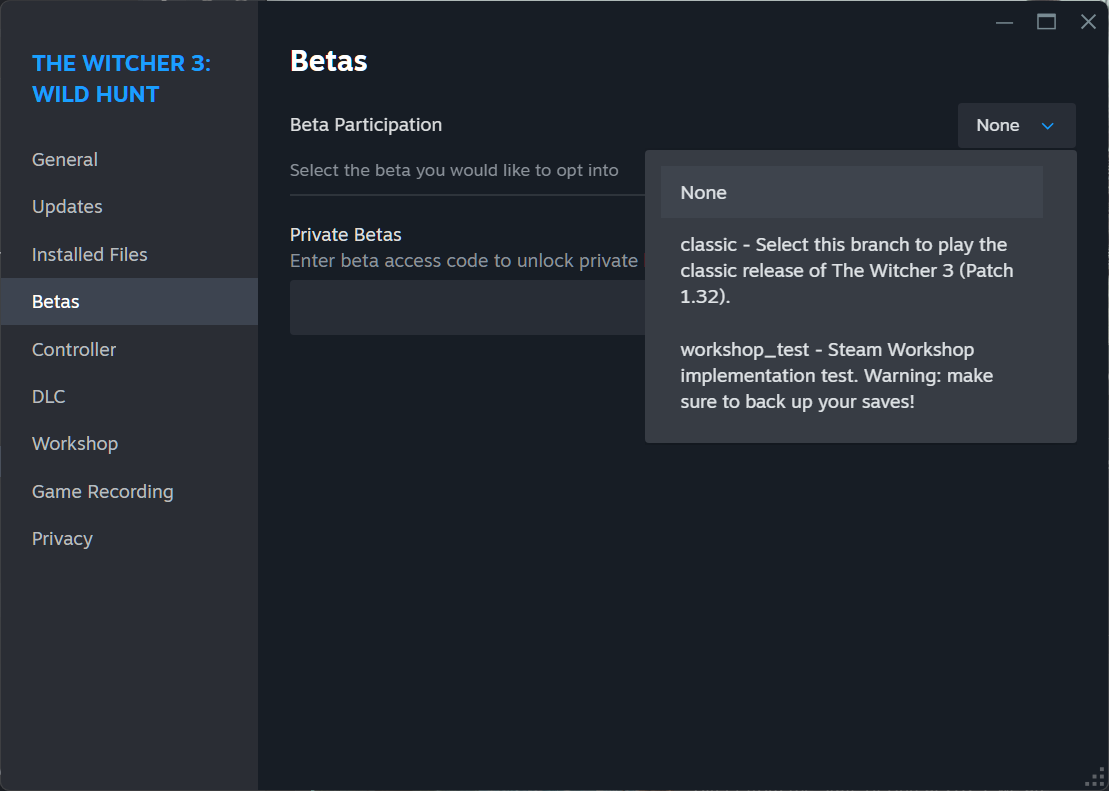Screen dimensions: 1109x791
Task: Switch to the Updates section
Action: pos(129,207)
